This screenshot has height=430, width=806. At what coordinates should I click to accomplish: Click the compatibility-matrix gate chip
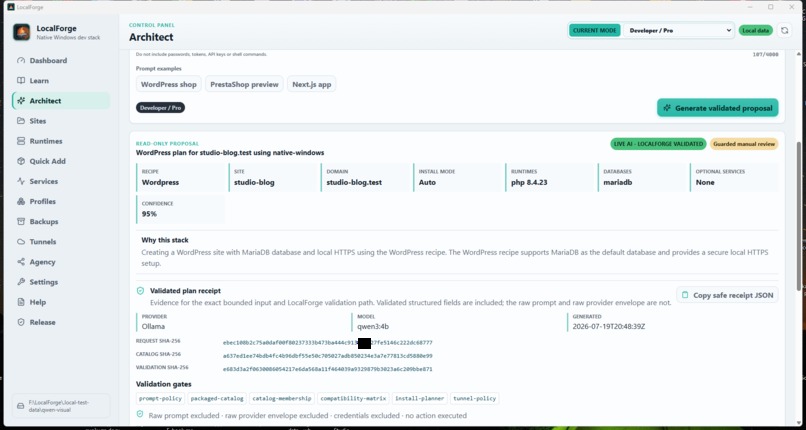[x=353, y=398]
